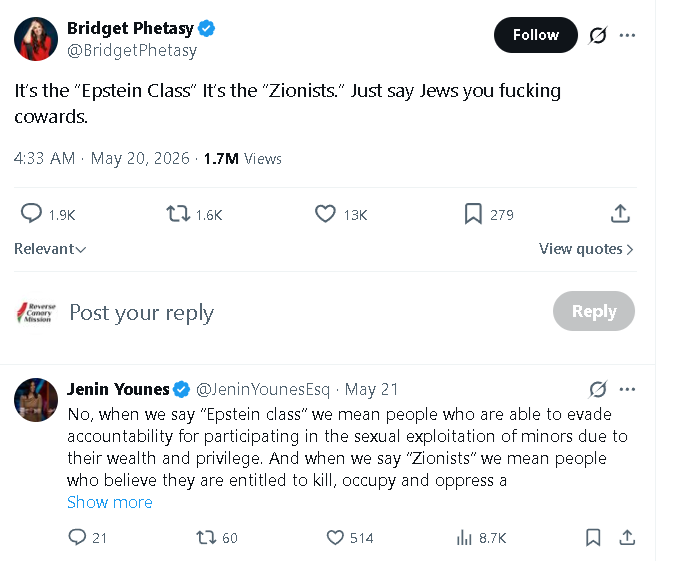The width and height of the screenshot is (686, 561).
Task: Repost the main post with 1.6K reposts
Action: [x=178, y=214]
